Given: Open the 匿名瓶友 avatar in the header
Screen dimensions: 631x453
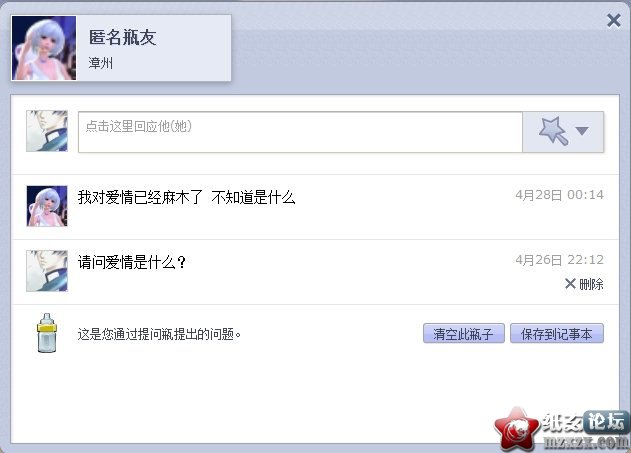Looking at the screenshot, I should (44, 48).
